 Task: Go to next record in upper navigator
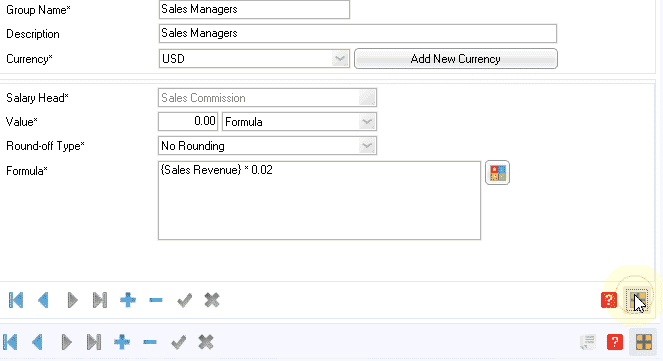72,300
